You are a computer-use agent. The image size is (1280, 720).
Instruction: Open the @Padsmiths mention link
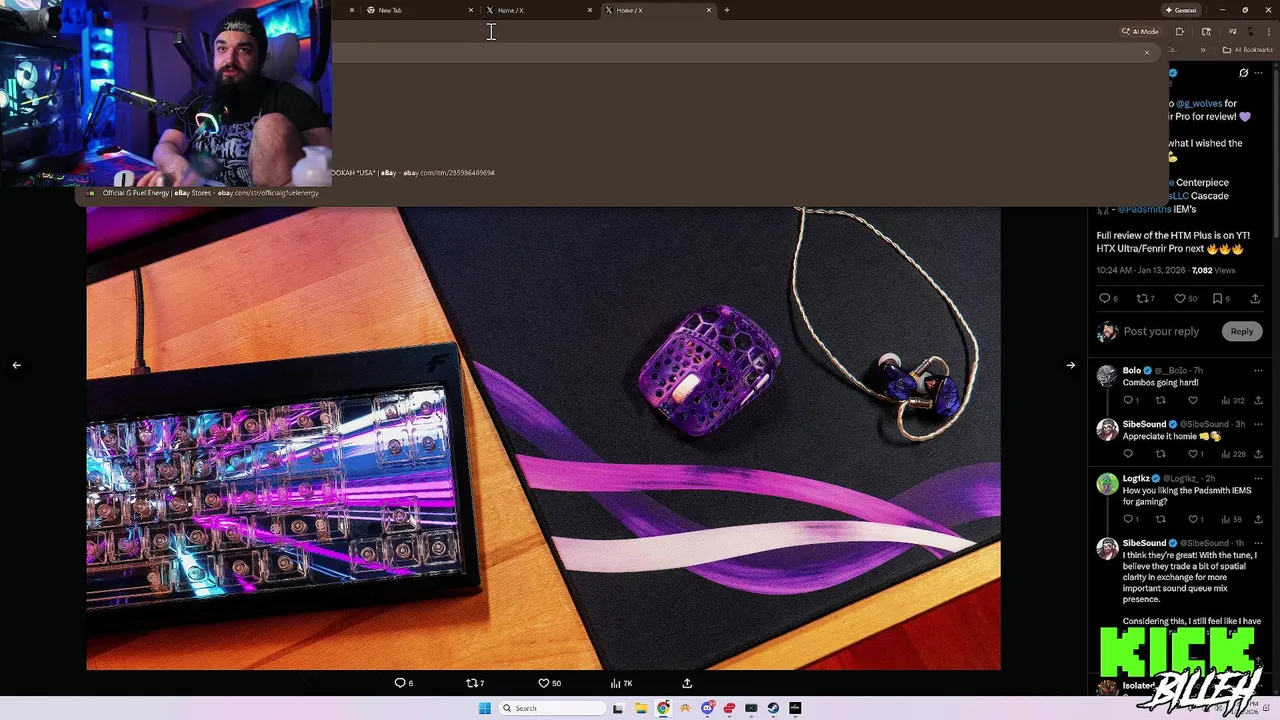tap(1142, 209)
